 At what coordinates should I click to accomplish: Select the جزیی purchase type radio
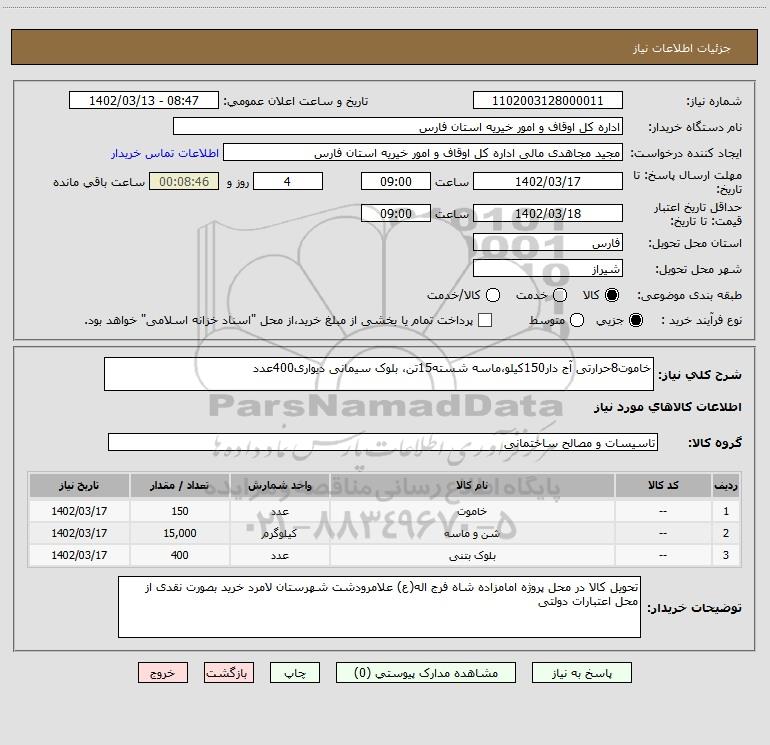[635, 320]
